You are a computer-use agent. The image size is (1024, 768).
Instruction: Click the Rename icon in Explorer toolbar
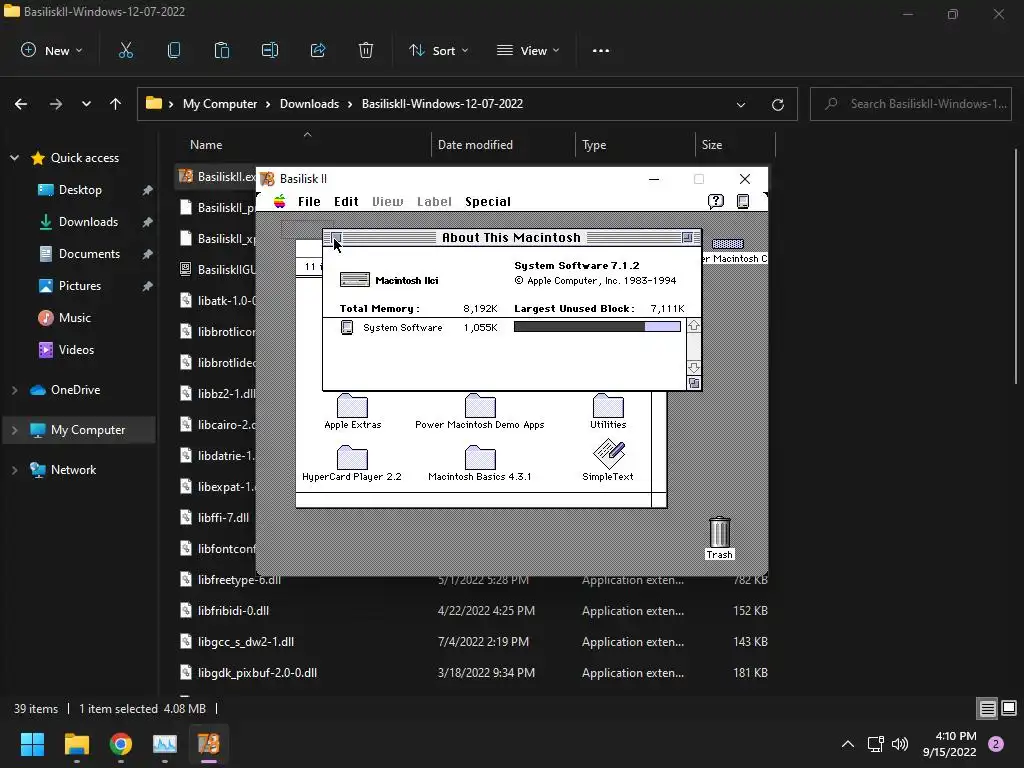(270, 50)
